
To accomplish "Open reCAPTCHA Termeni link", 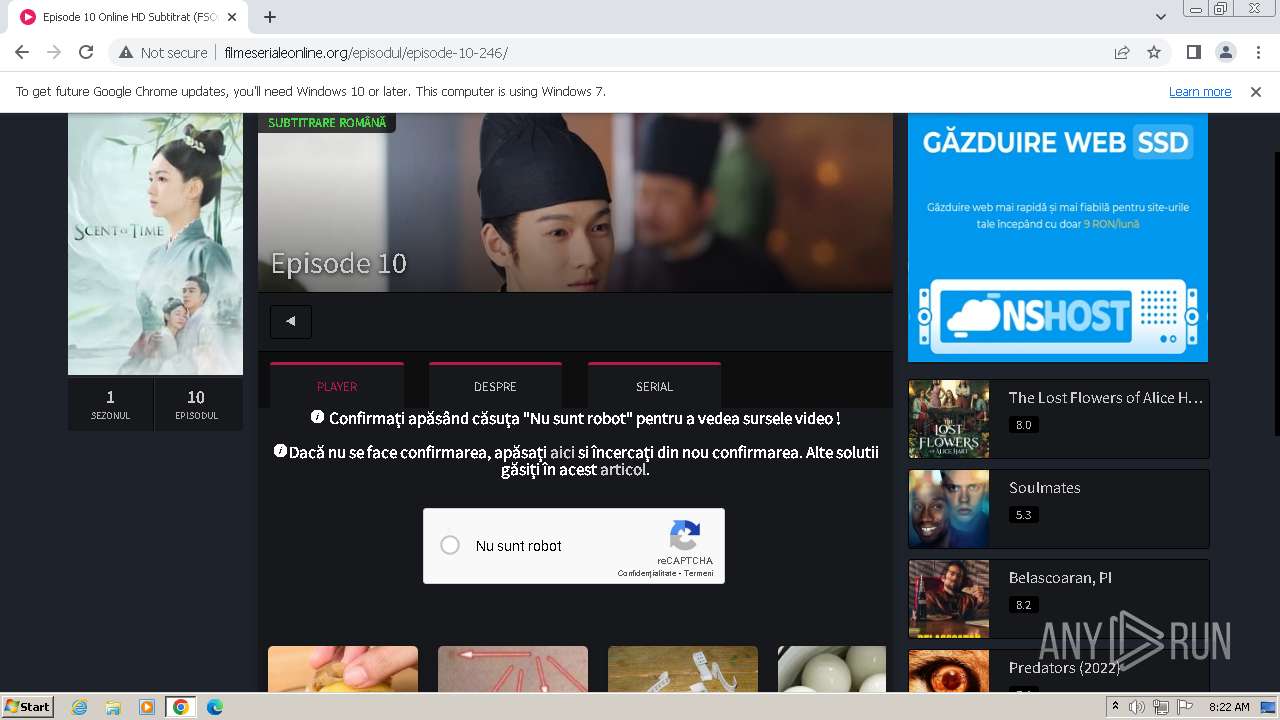I will coord(699,573).
